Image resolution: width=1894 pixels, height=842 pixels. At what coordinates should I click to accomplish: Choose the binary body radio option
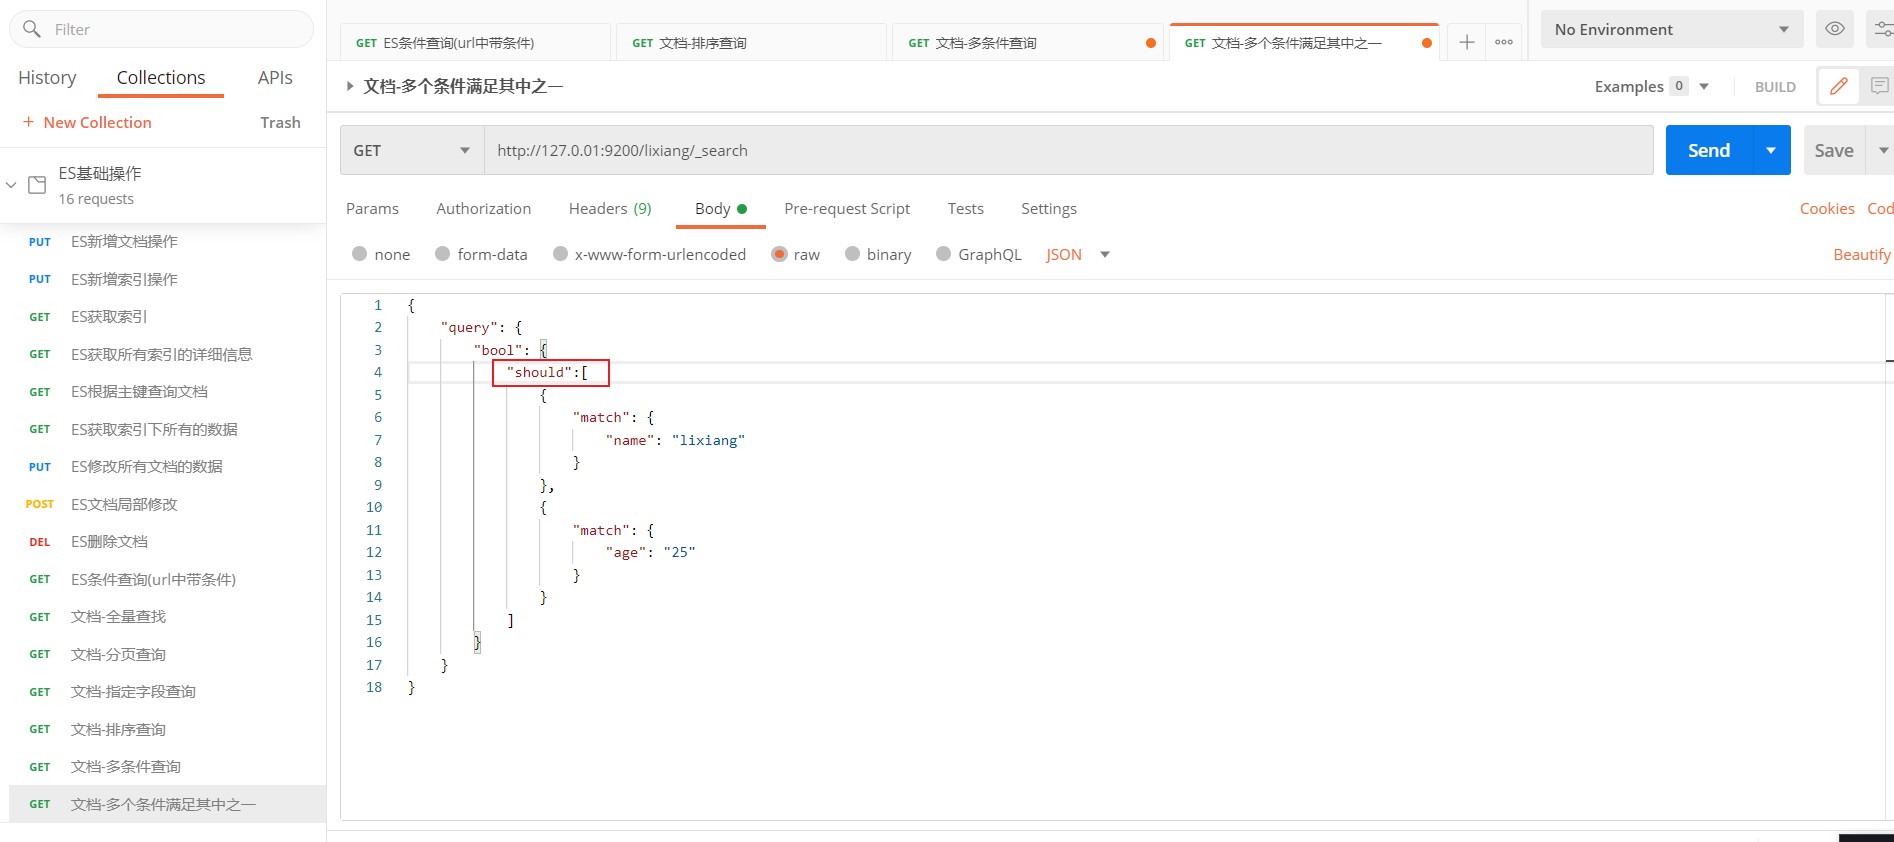pyautogui.click(x=852, y=254)
